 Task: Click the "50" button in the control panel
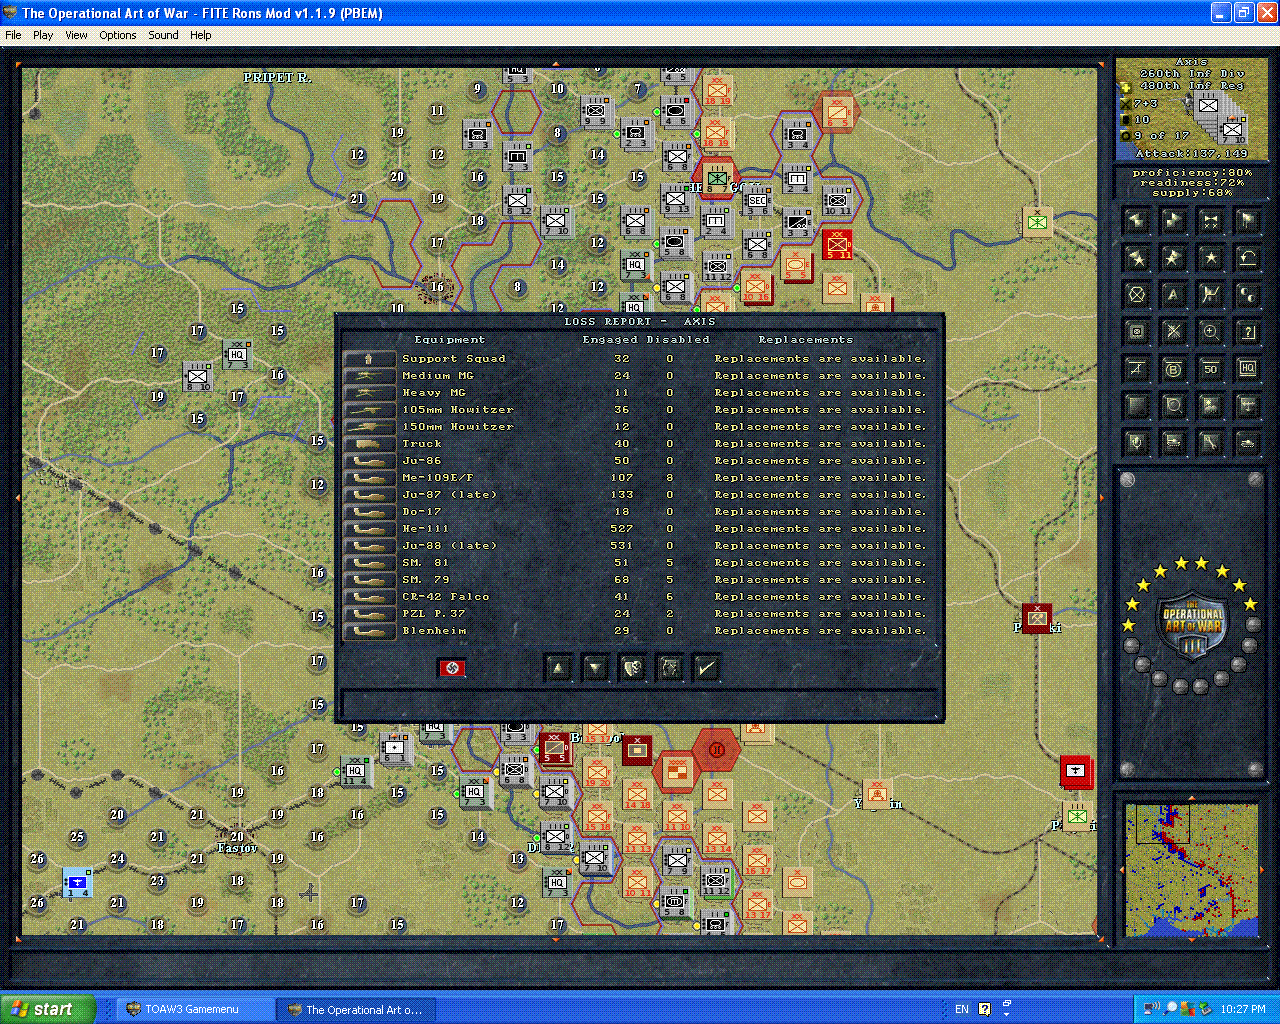[1210, 369]
